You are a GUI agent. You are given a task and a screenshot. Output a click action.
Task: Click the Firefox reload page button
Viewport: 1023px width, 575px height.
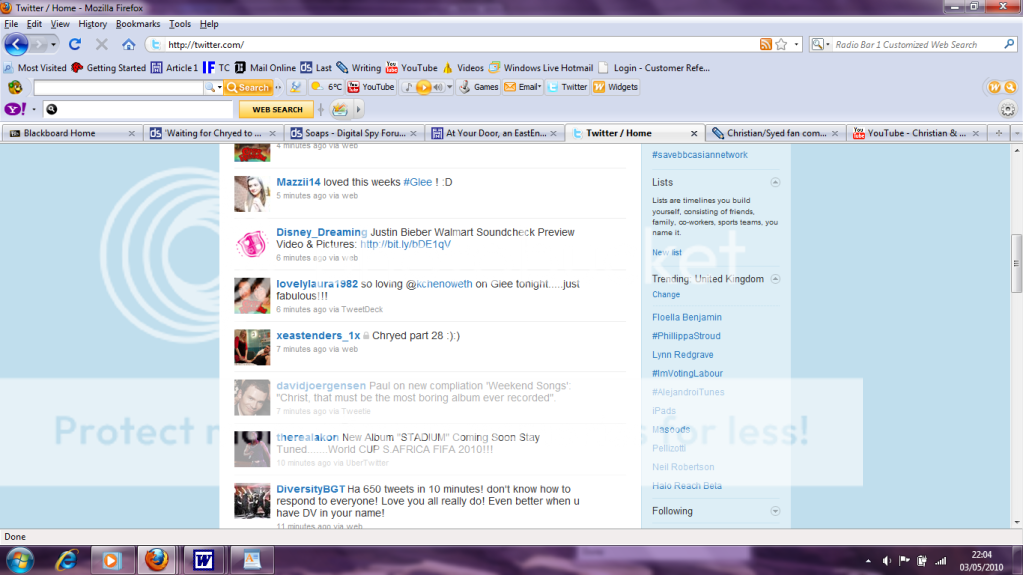click(x=75, y=44)
